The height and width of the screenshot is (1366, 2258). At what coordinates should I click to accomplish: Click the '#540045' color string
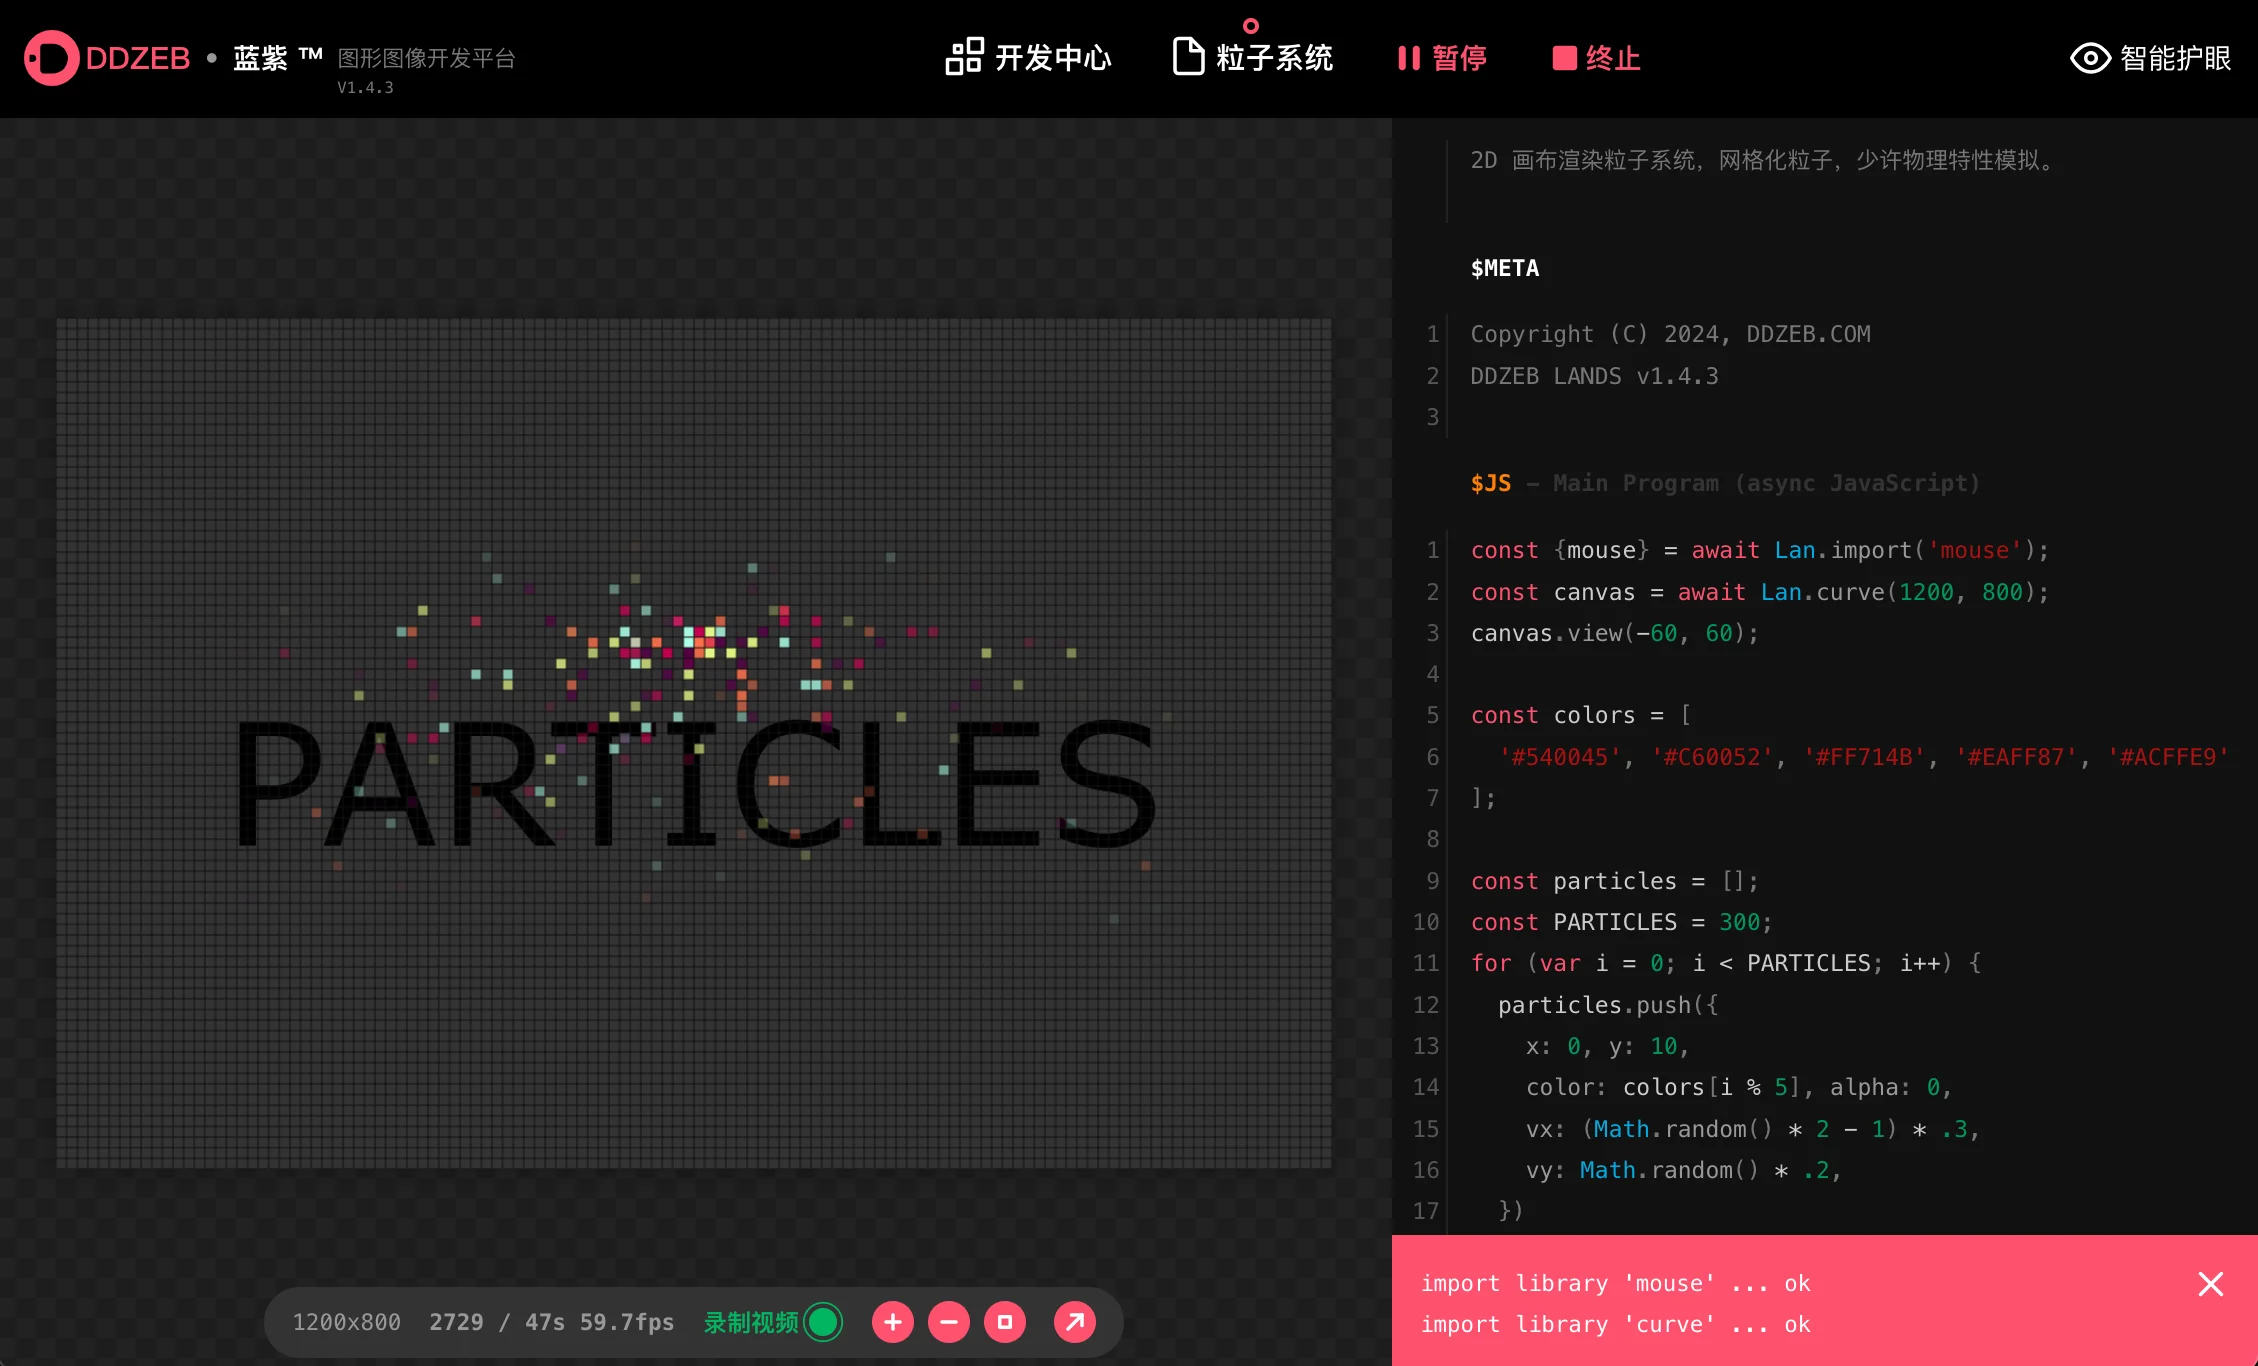1560,757
